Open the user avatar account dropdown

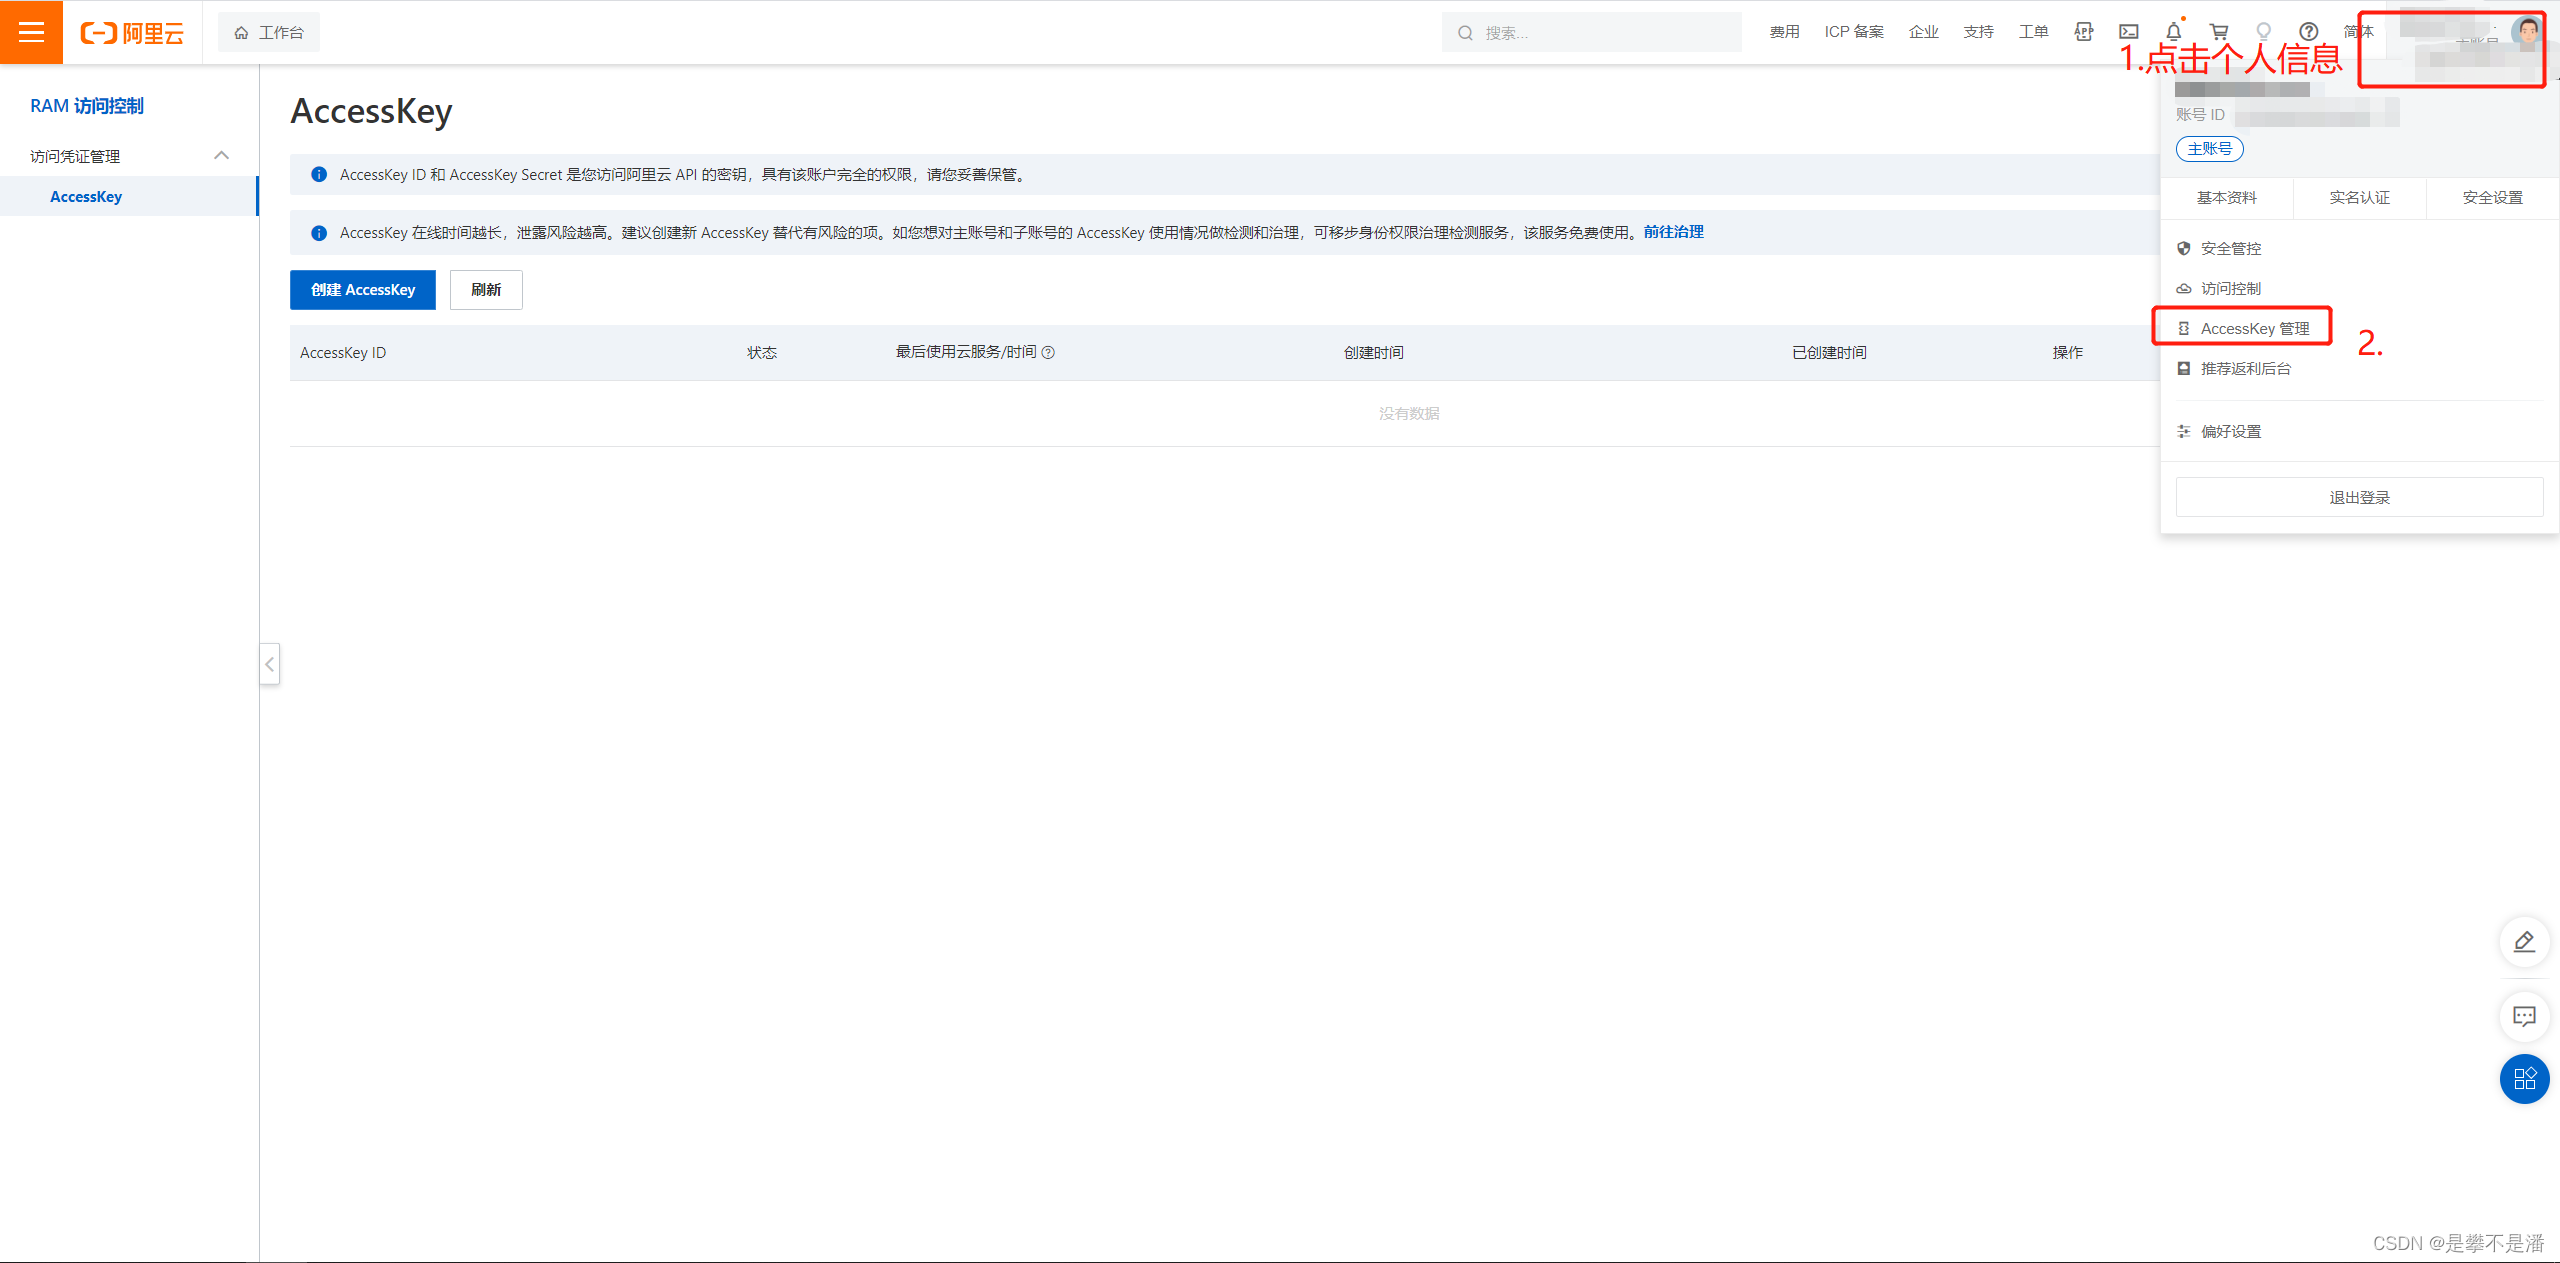[2527, 32]
